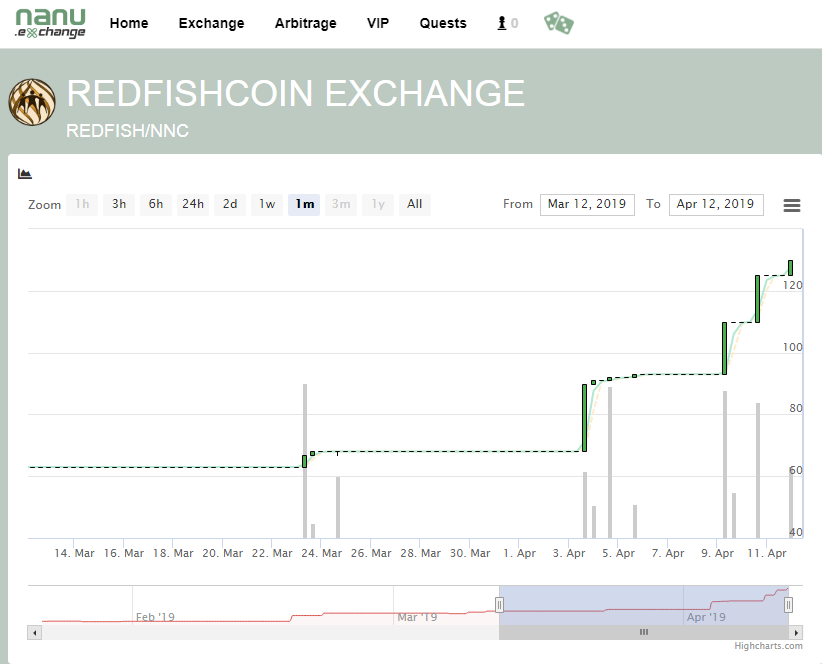Set chart zoom to 24h
The width and height of the screenshot is (822, 664).
pyautogui.click(x=193, y=204)
